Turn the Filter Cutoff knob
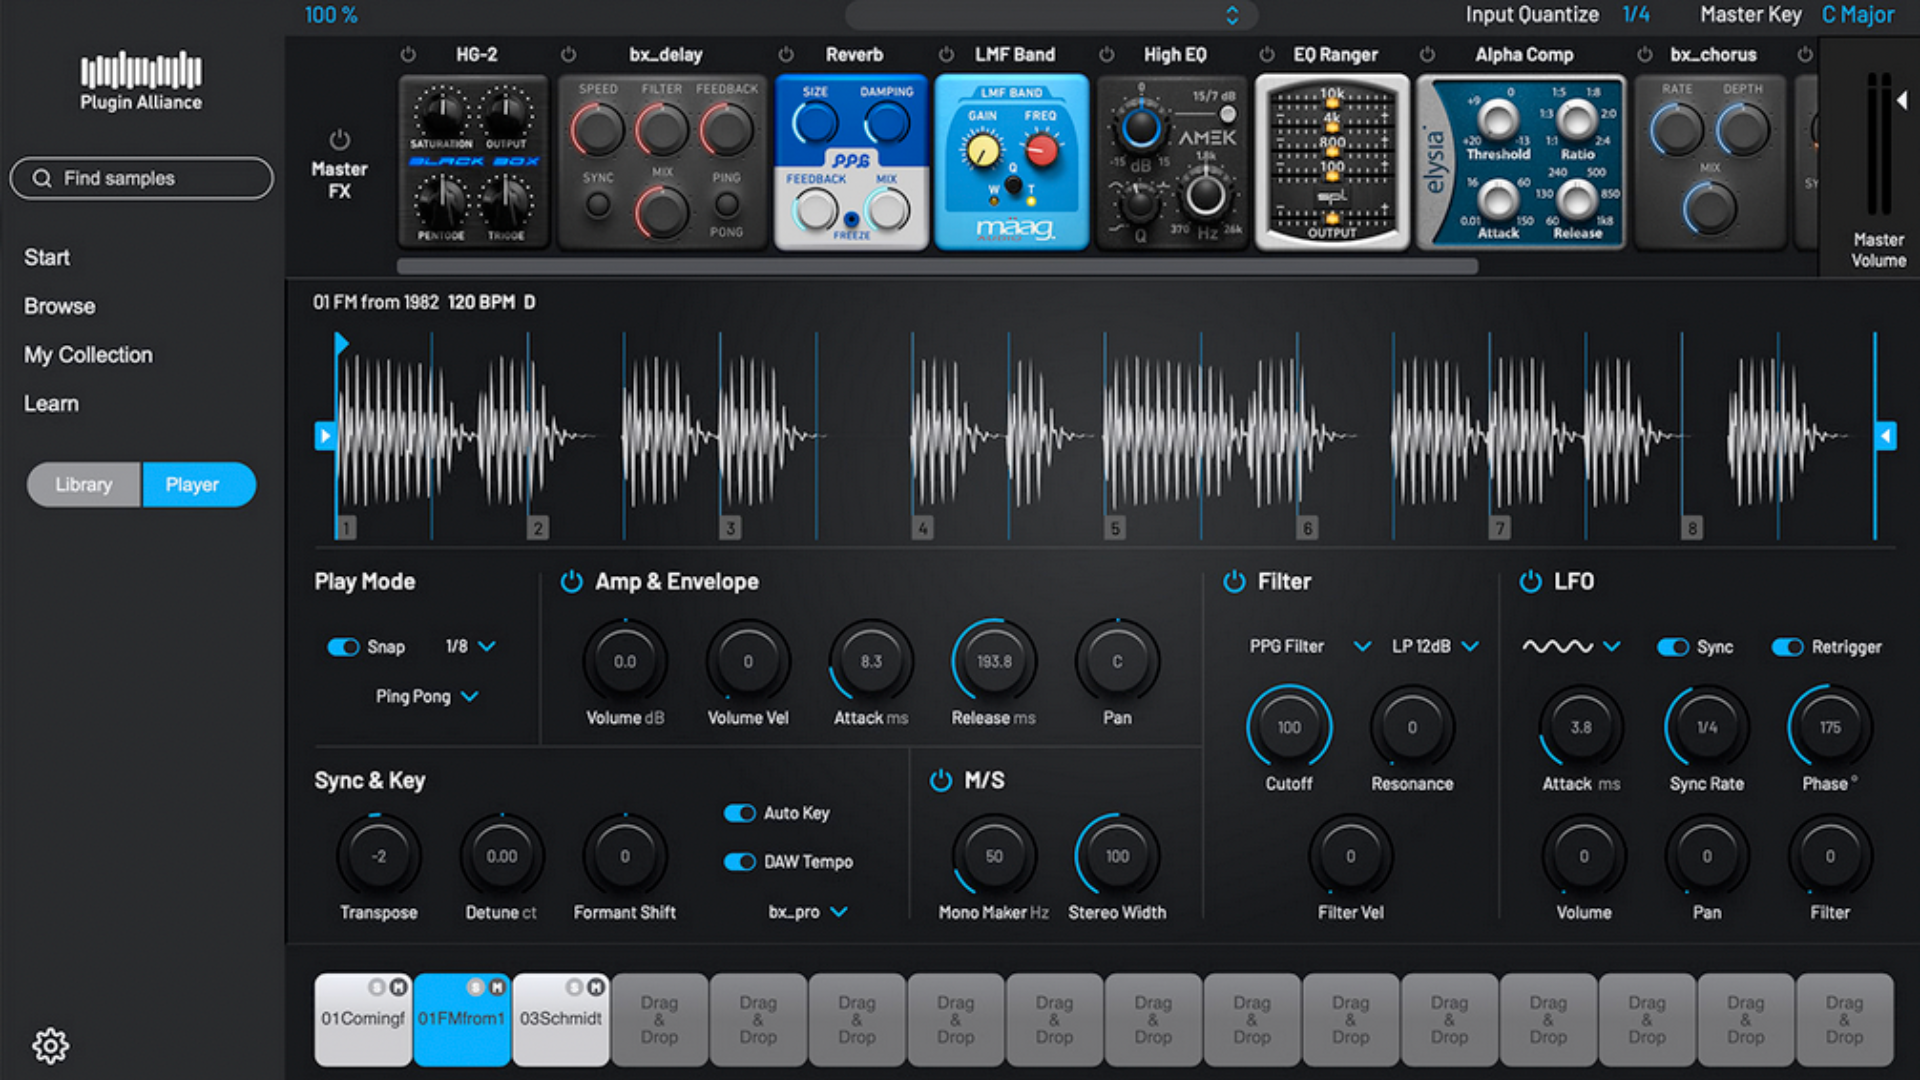 pyautogui.click(x=1288, y=727)
